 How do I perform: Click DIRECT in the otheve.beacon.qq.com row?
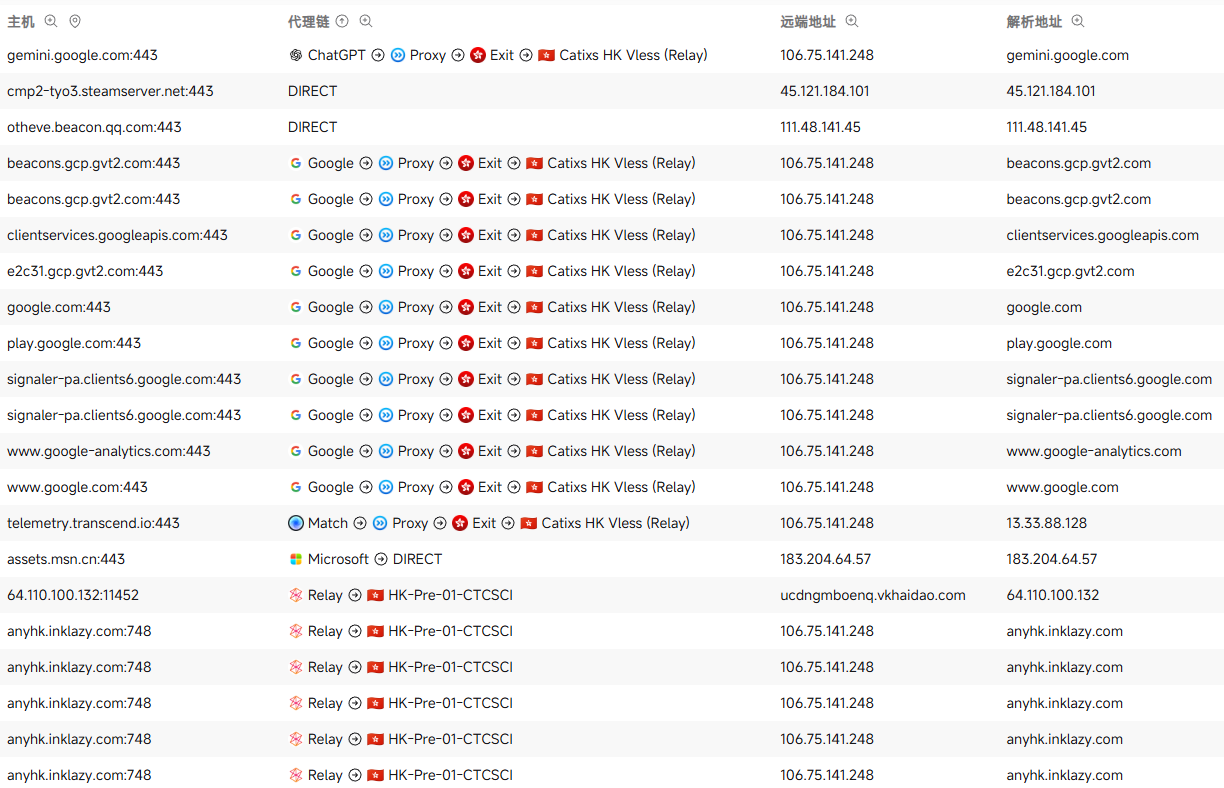point(312,127)
